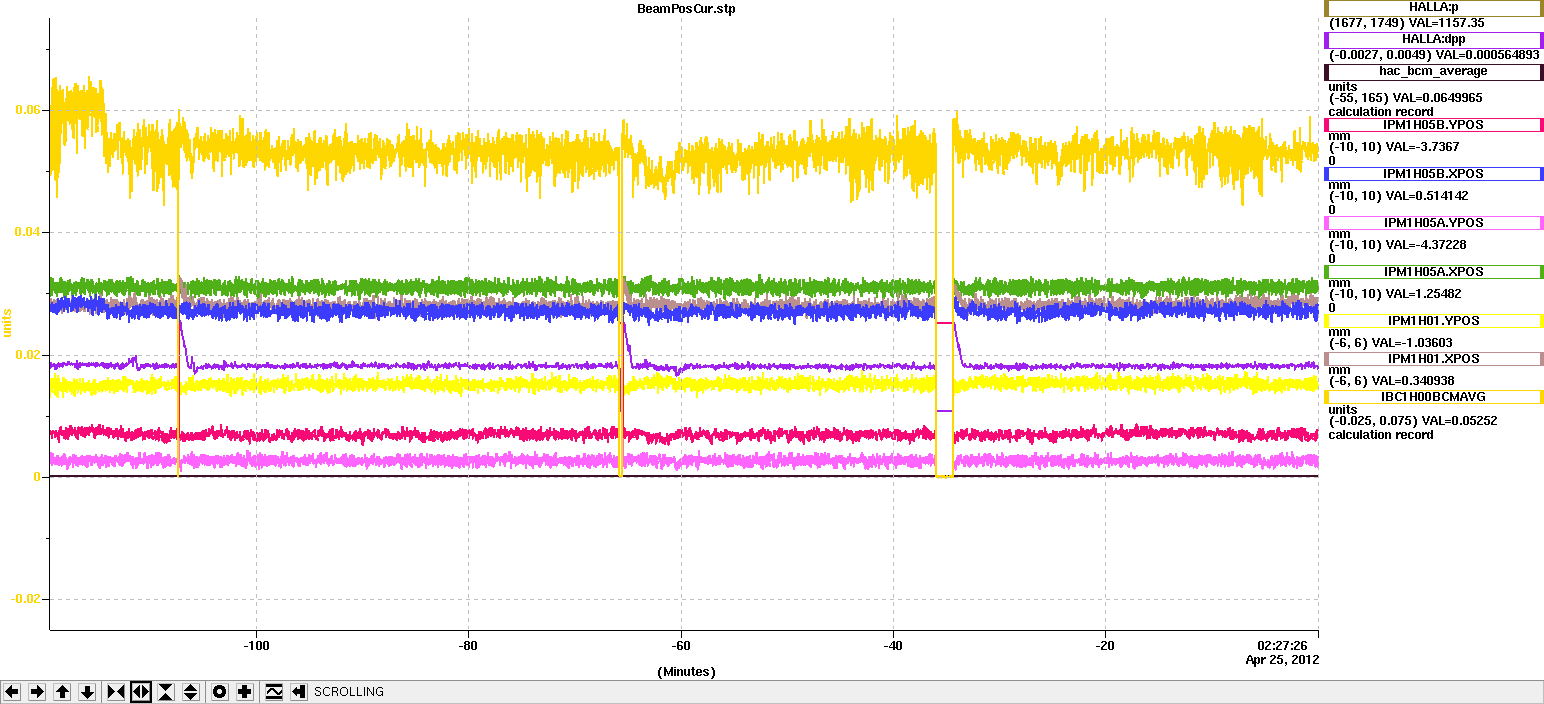The image size is (1544, 704).
Task: Click the VAL=0.514142 readout
Action: [1428, 196]
